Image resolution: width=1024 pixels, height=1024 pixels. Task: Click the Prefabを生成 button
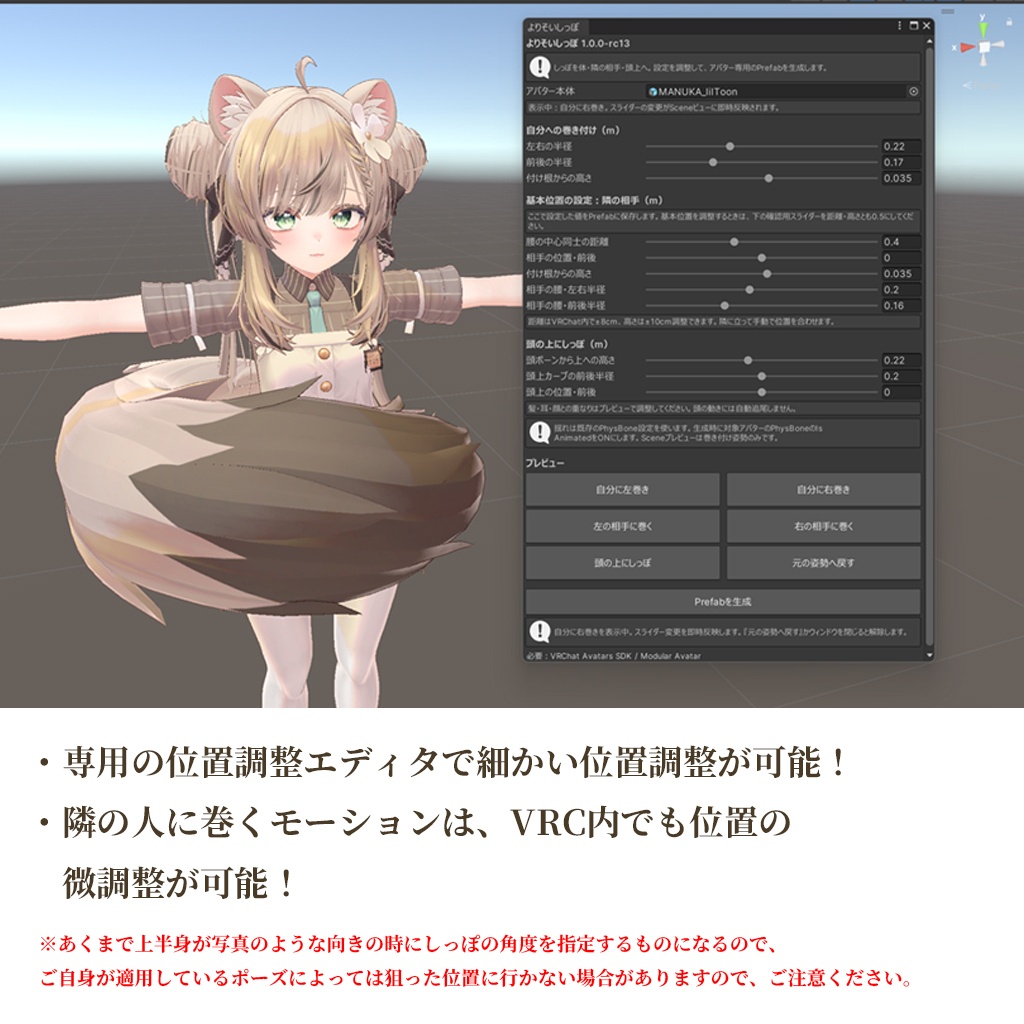pyautogui.click(x=723, y=601)
